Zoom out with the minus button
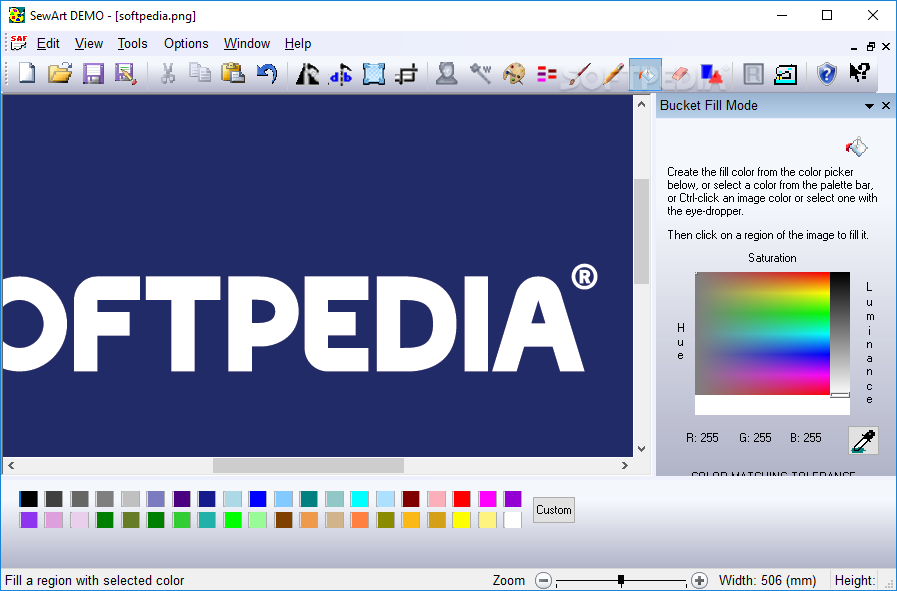This screenshot has width=897, height=591. click(x=543, y=581)
